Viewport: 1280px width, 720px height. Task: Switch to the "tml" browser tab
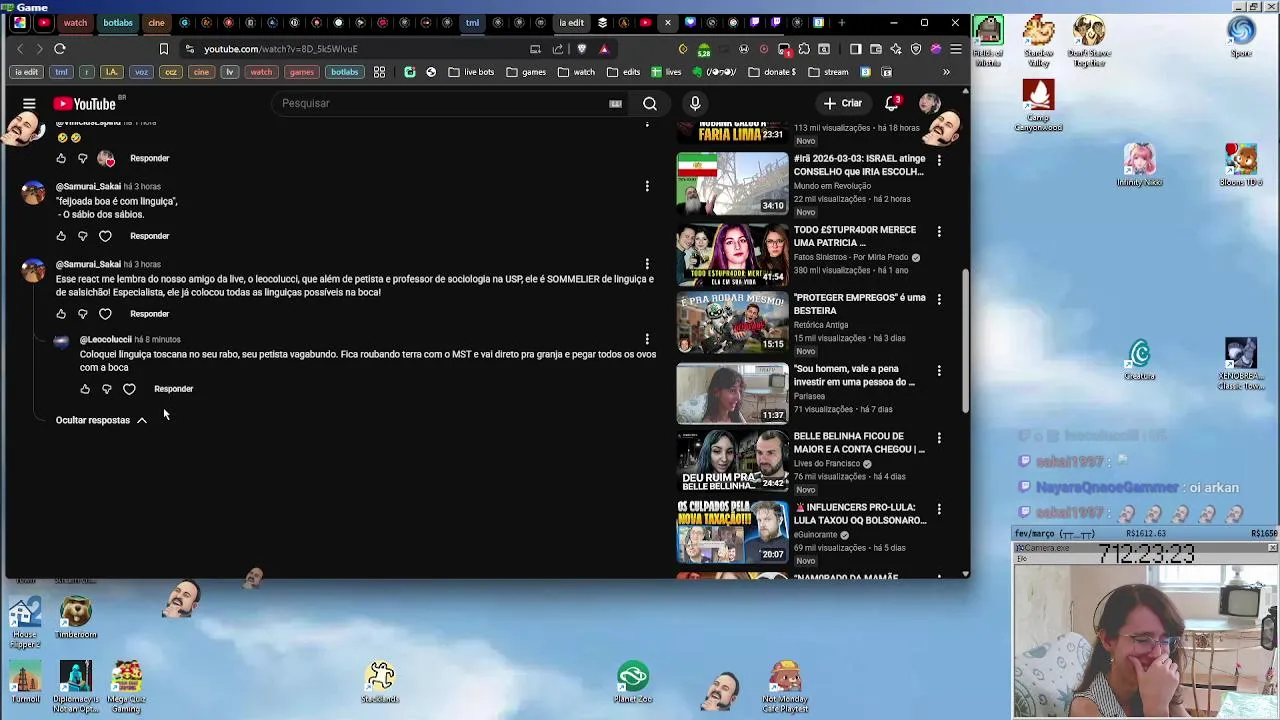(x=472, y=22)
